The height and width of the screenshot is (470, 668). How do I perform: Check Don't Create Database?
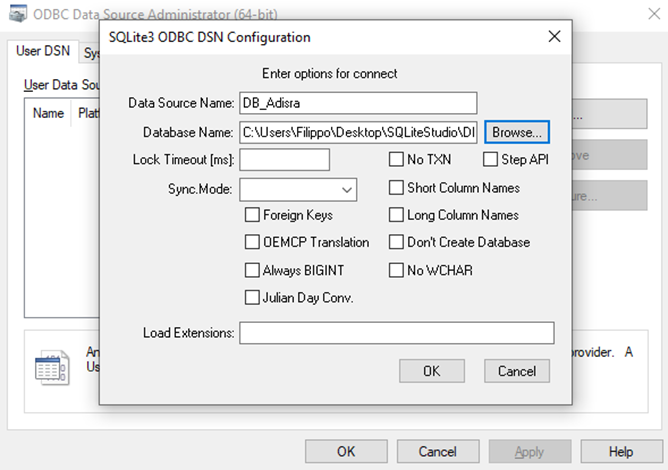click(x=396, y=242)
